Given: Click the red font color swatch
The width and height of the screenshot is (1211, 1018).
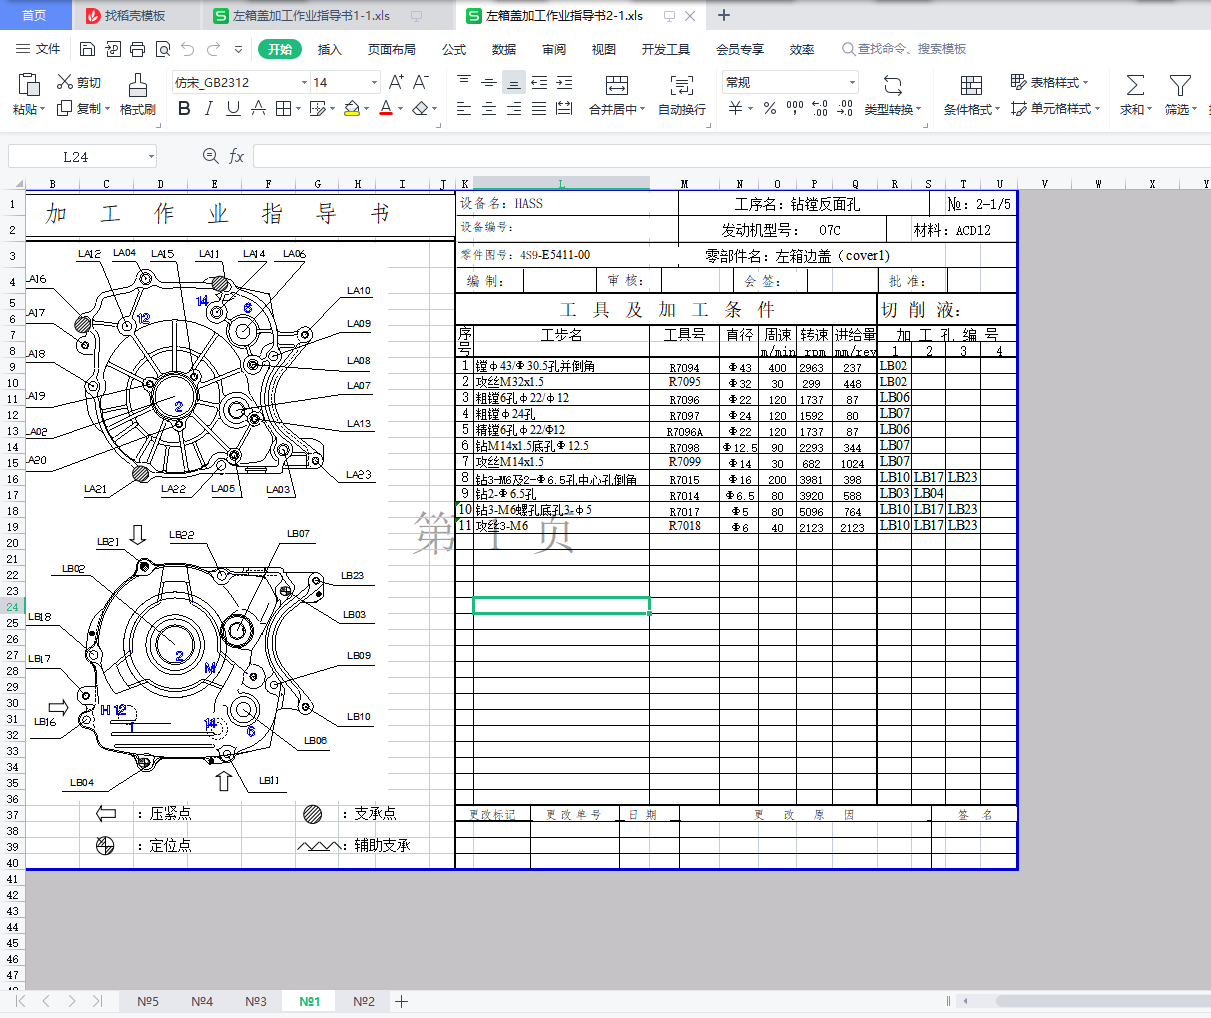Looking at the screenshot, I should tap(386, 108).
